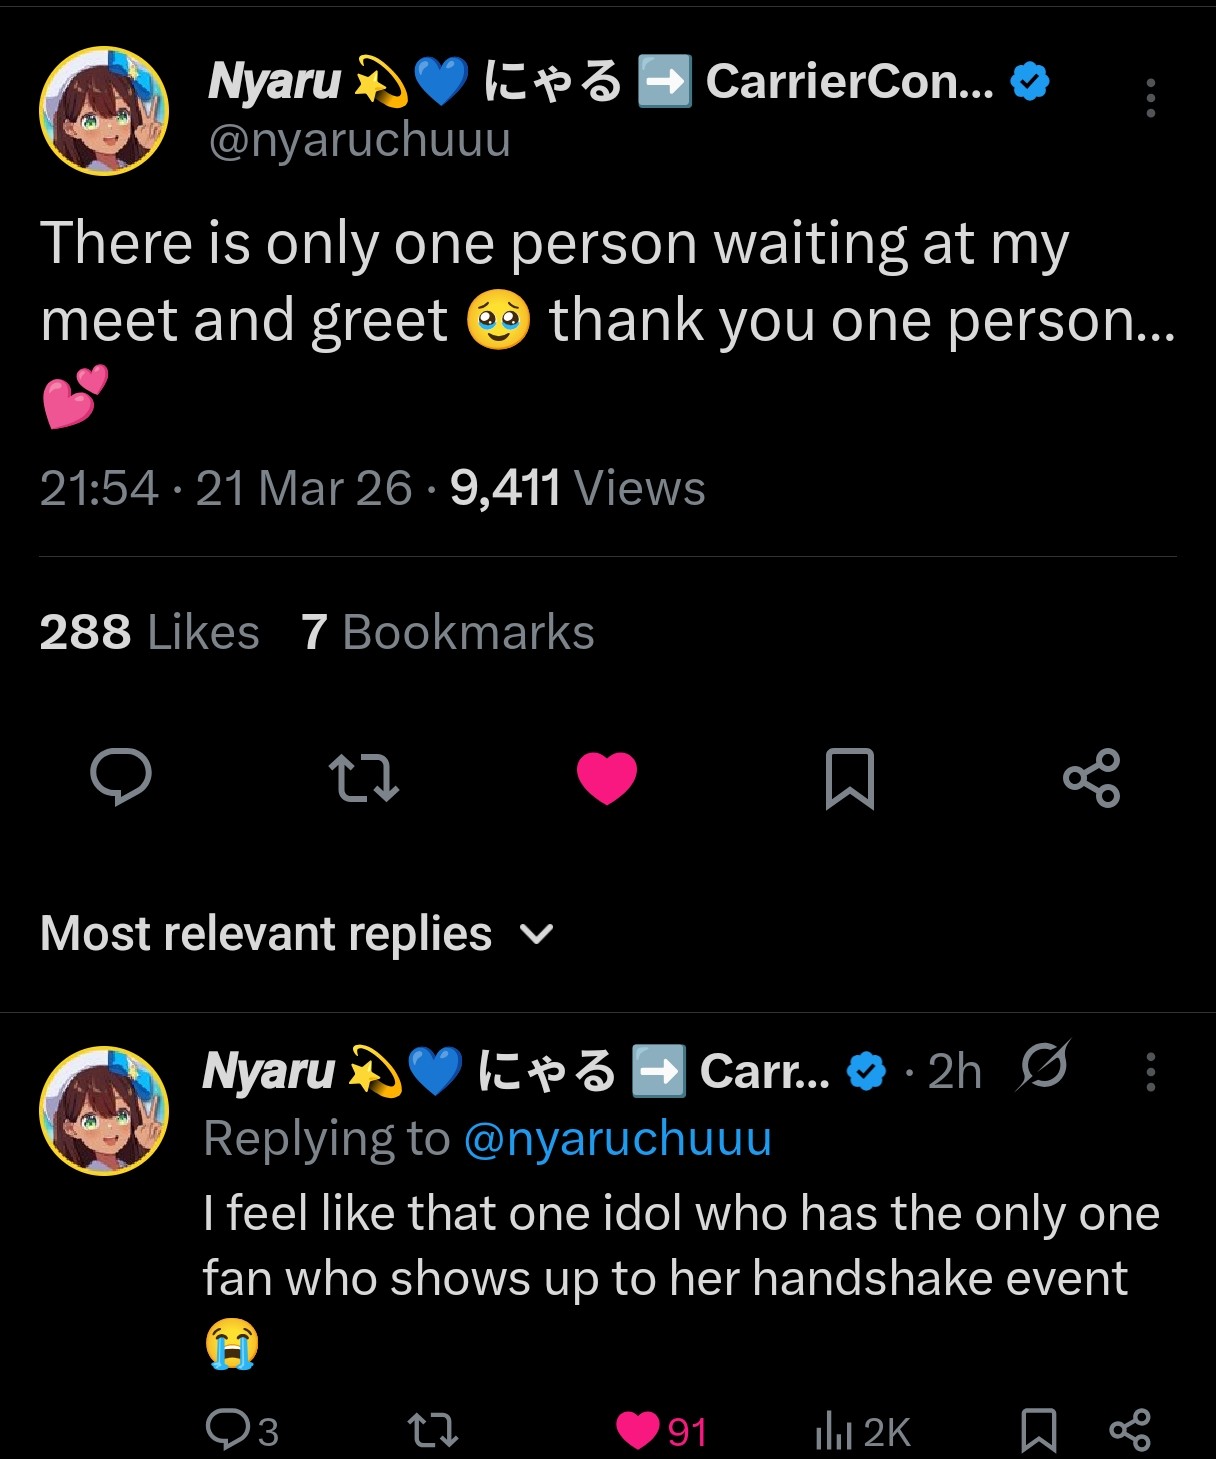Bookmark the reply tweet
This screenshot has height=1459, width=1216.
point(1039,1430)
